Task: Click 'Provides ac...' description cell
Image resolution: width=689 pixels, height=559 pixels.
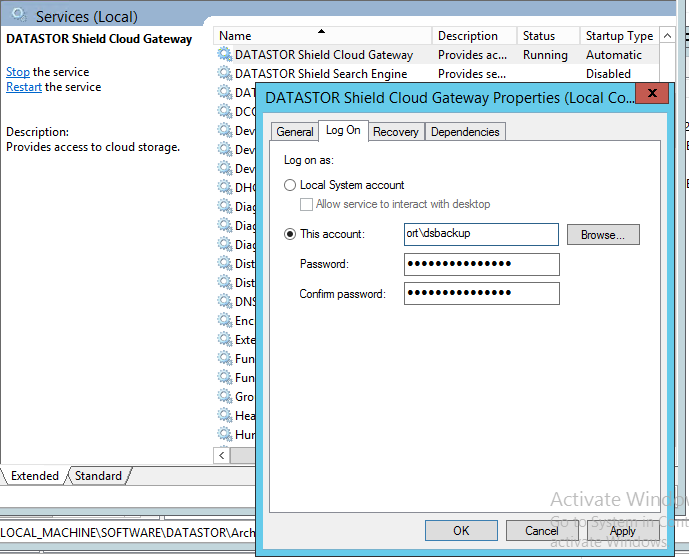Action: point(472,55)
